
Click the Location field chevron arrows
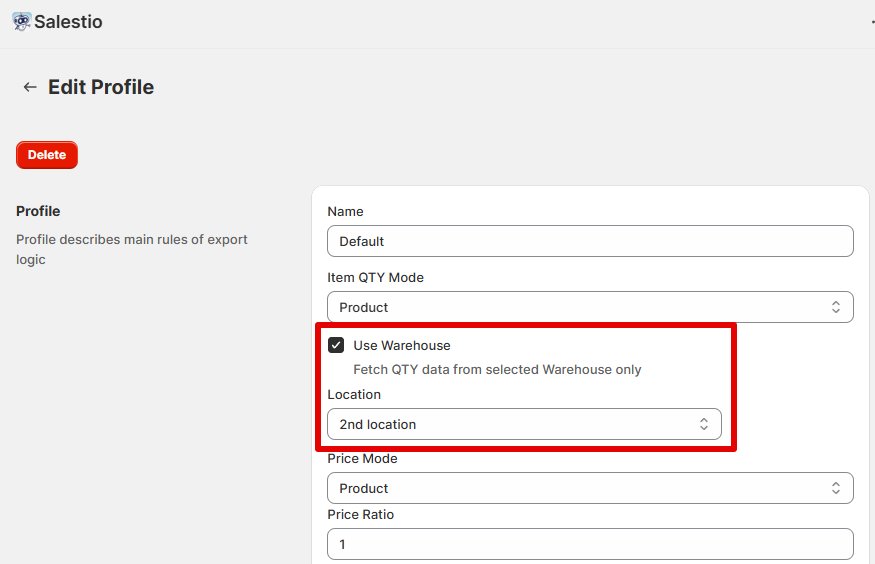click(x=704, y=424)
